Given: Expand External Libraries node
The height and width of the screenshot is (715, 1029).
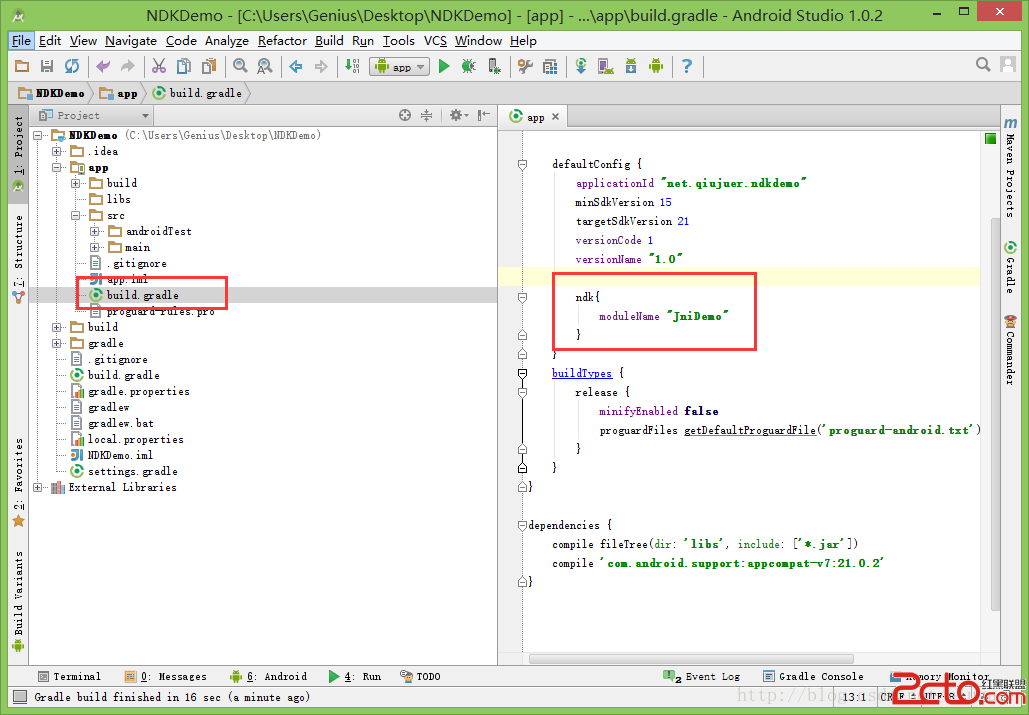Looking at the screenshot, I should click(x=38, y=488).
